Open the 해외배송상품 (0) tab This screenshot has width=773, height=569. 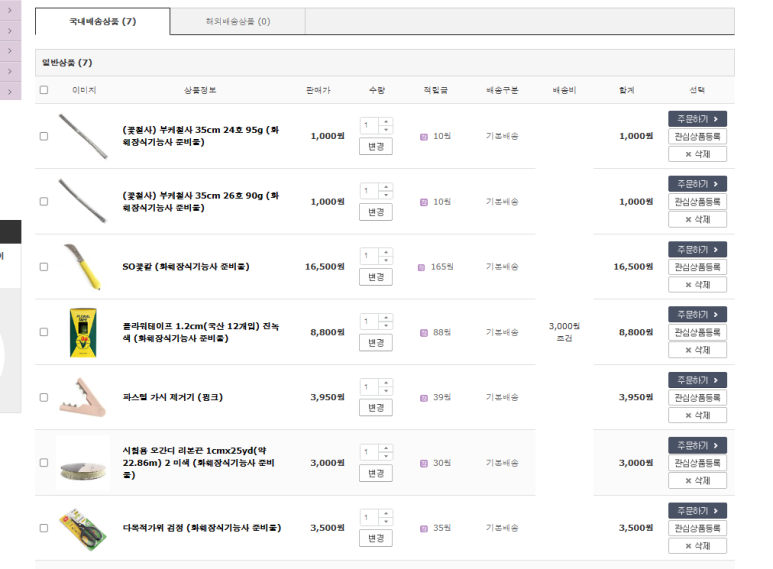238,21
